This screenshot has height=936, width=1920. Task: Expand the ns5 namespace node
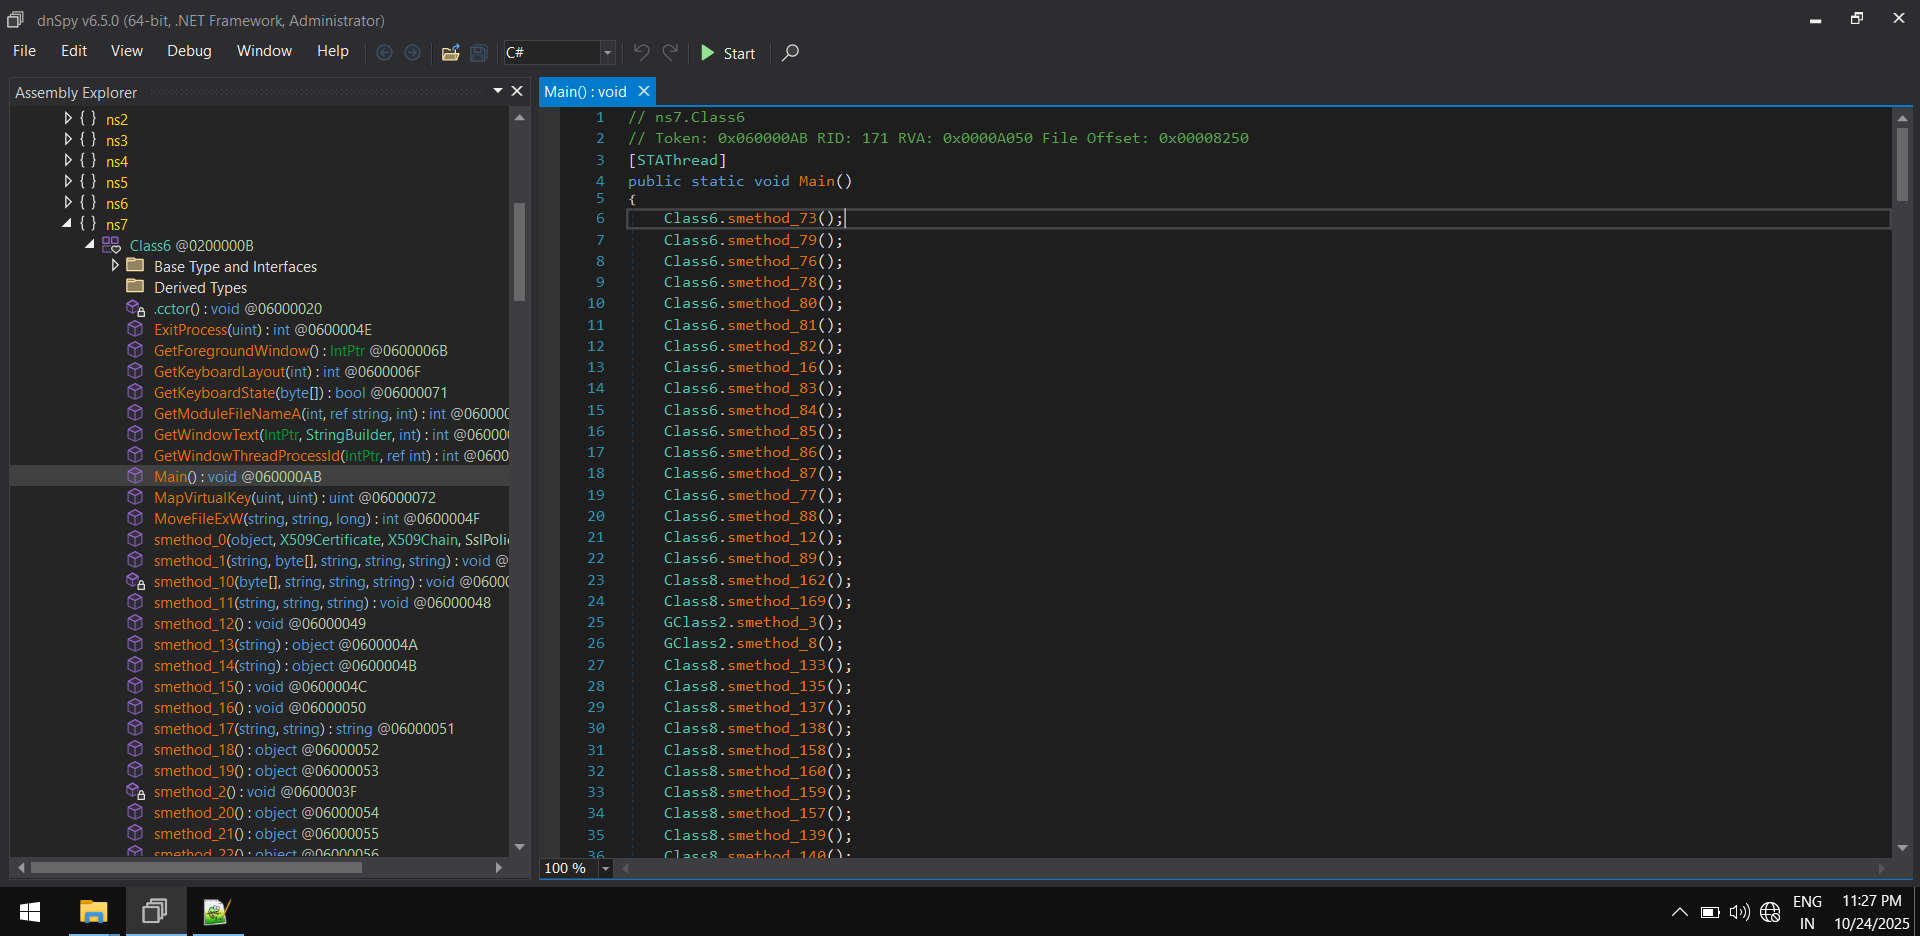(67, 182)
